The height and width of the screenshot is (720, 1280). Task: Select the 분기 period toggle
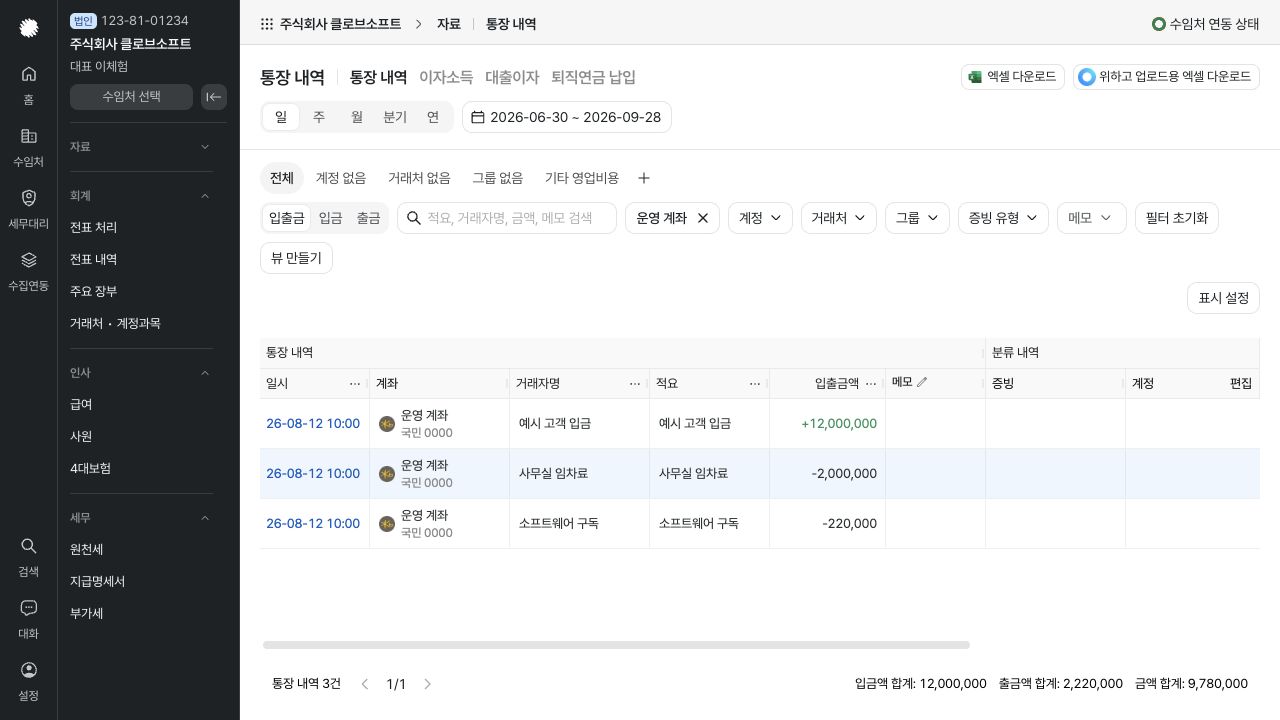(x=395, y=117)
